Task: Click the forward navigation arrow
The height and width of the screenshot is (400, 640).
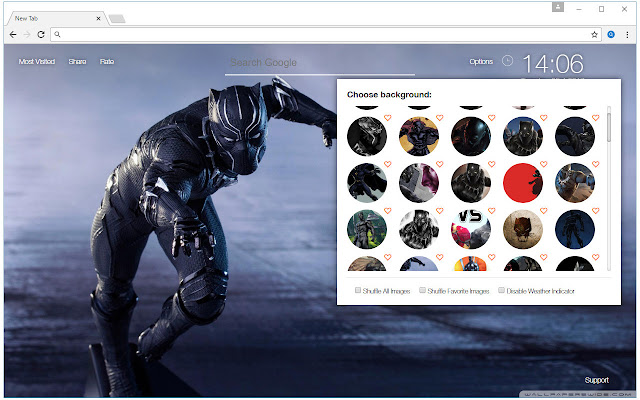Action: click(27, 35)
